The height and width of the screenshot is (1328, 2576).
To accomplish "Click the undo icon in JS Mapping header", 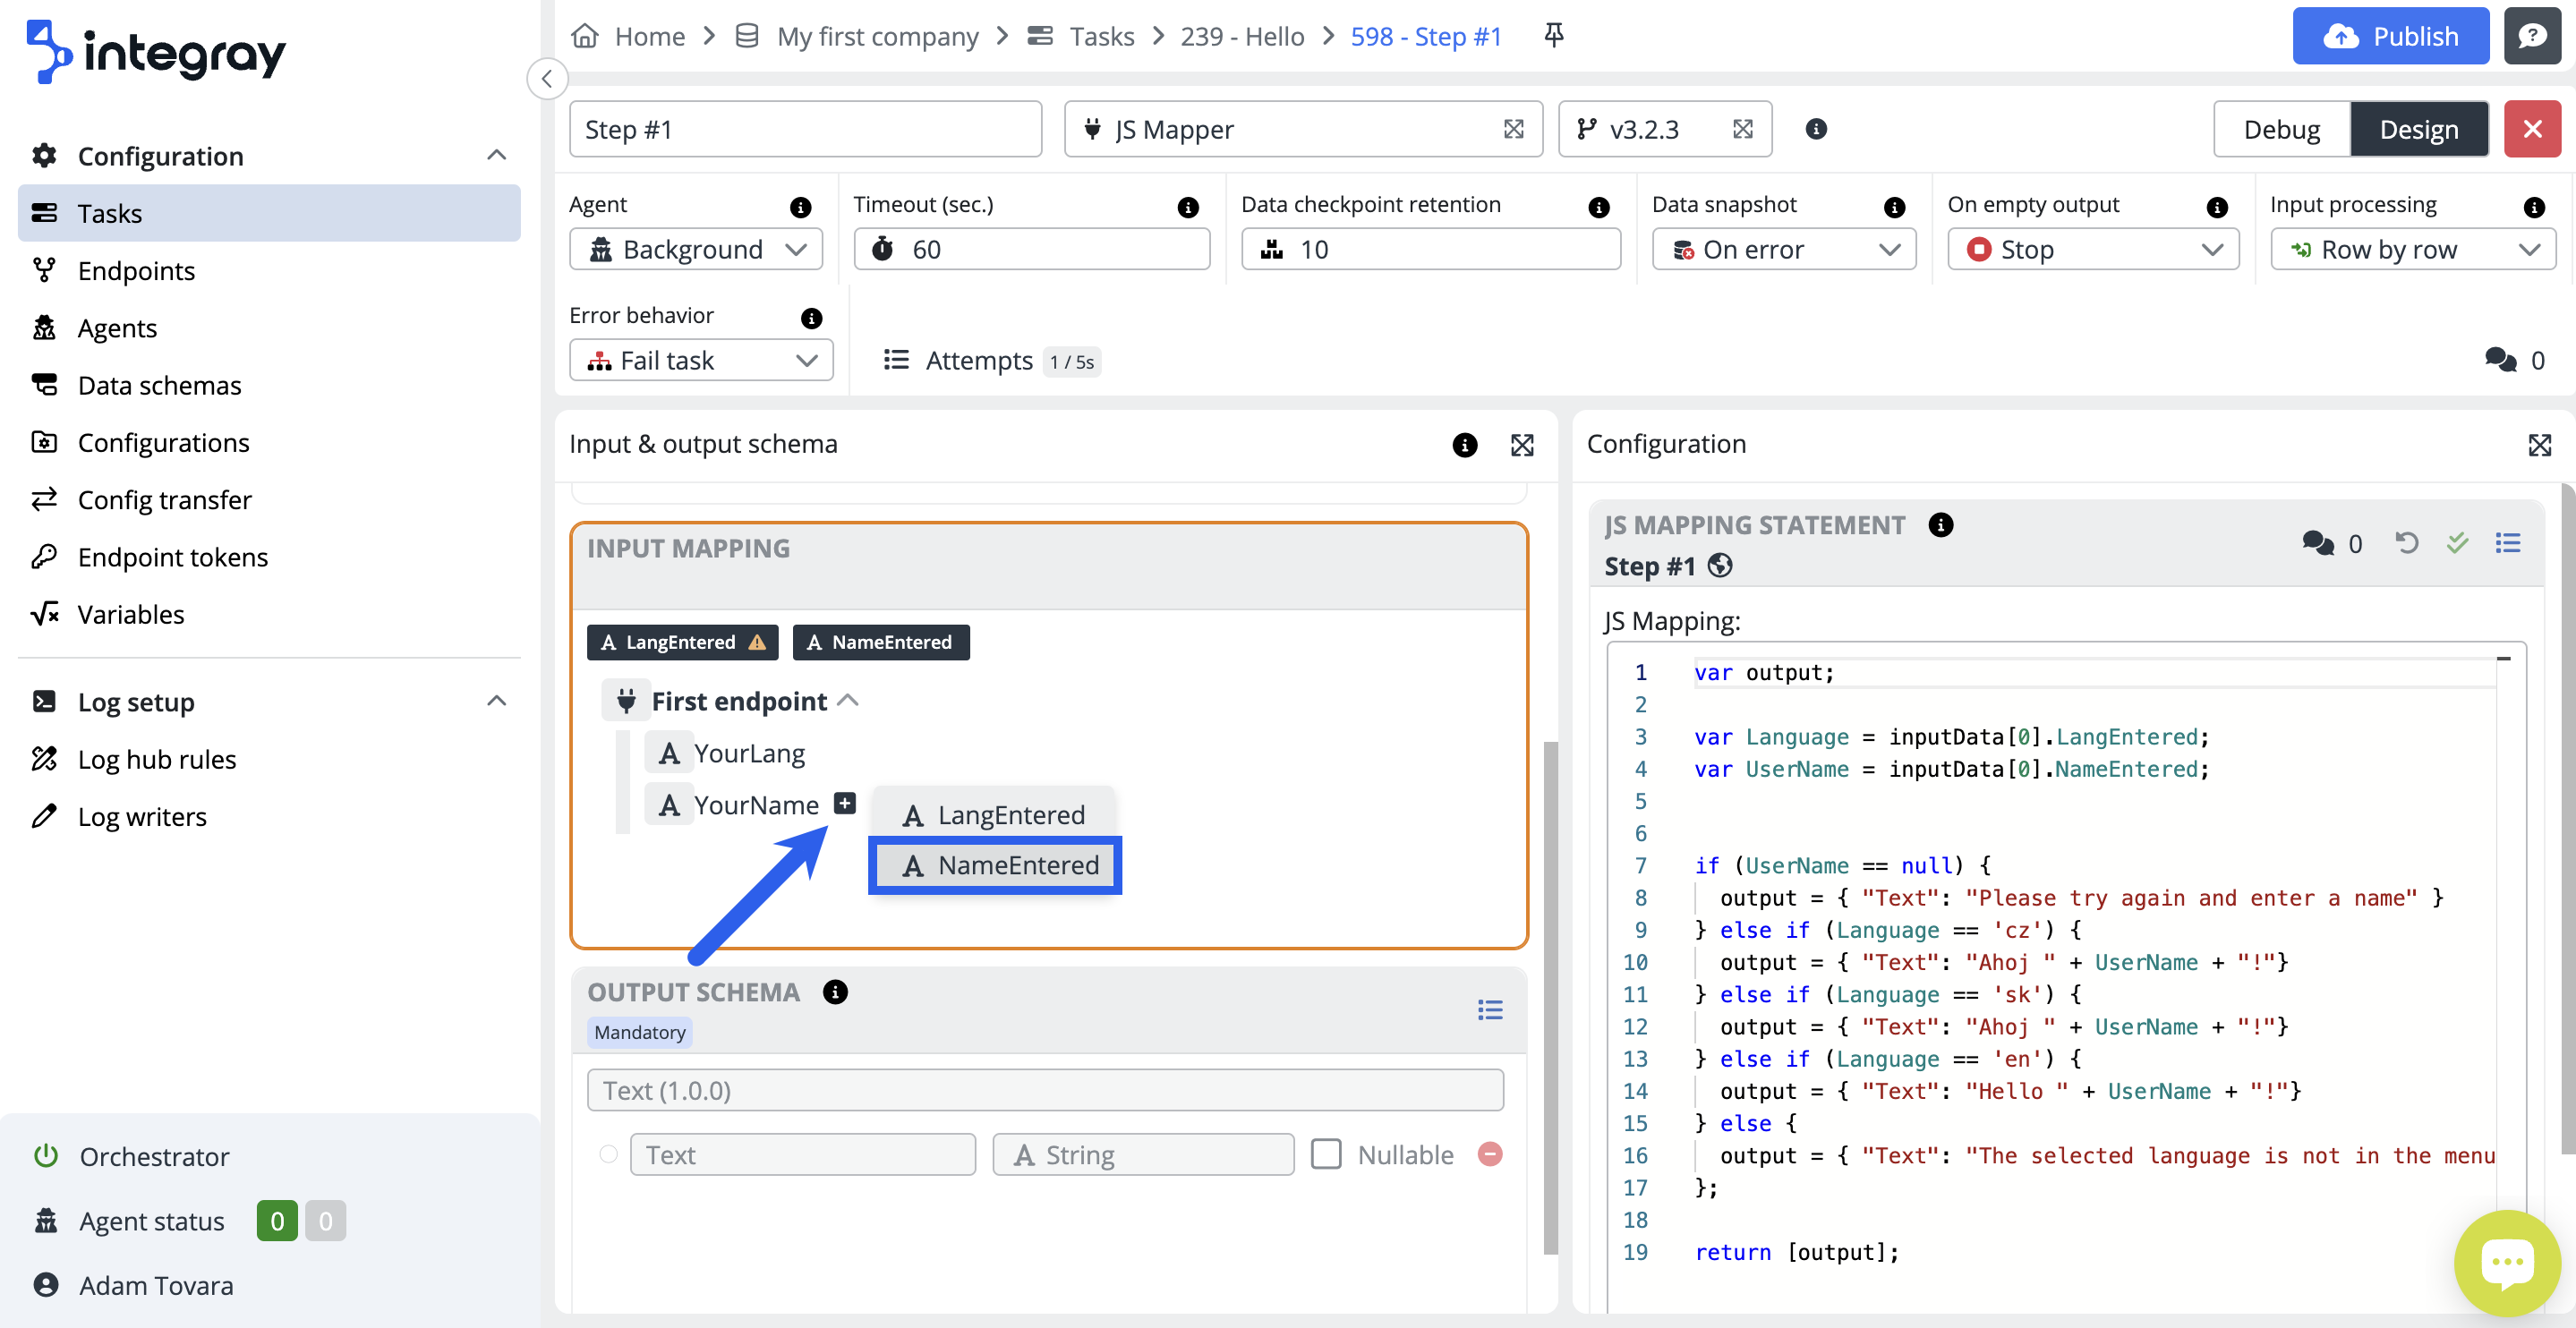I will [2406, 543].
